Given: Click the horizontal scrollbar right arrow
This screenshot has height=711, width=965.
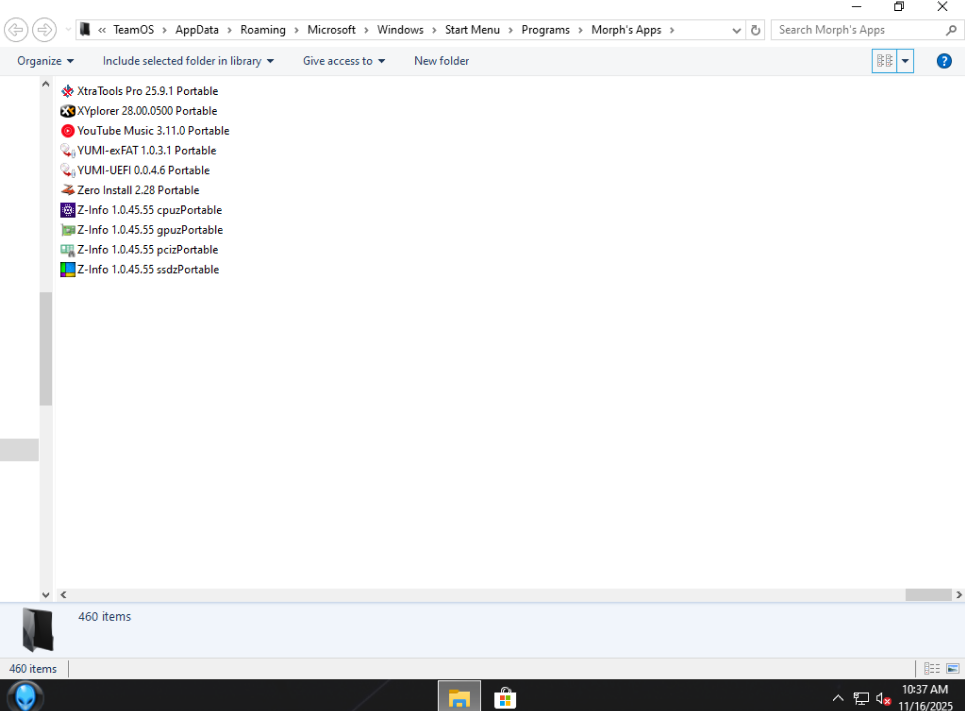Looking at the screenshot, I should [x=958, y=595].
